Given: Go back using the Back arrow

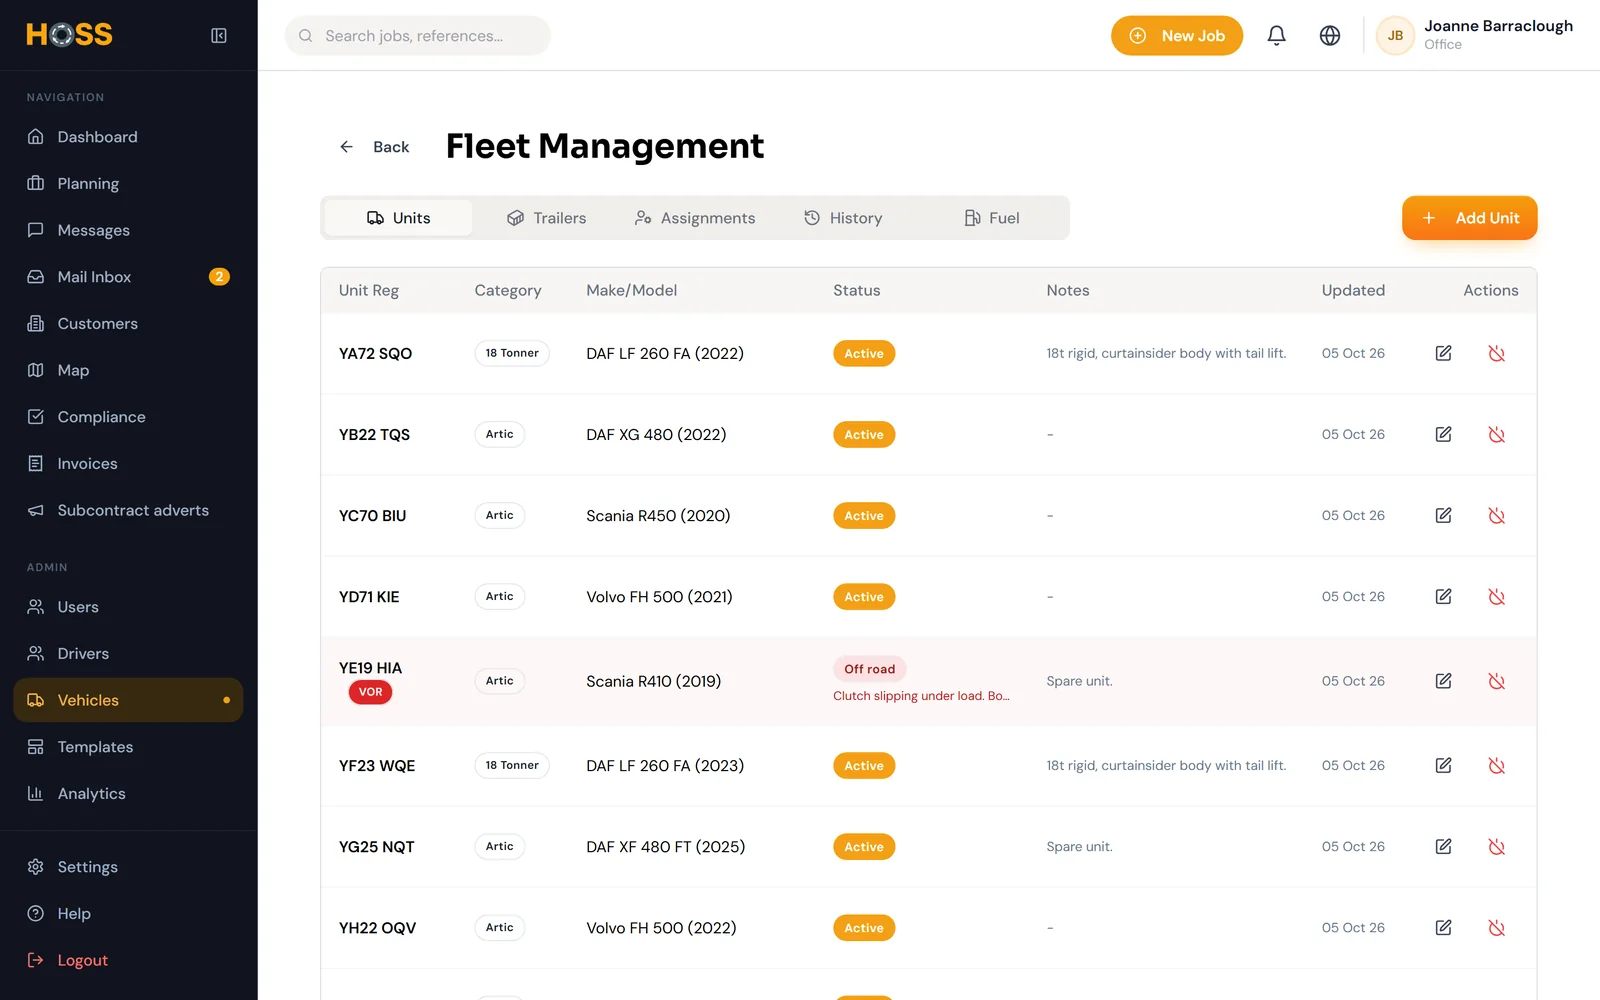Looking at the screenshot, I should click(x=374, y=147).
